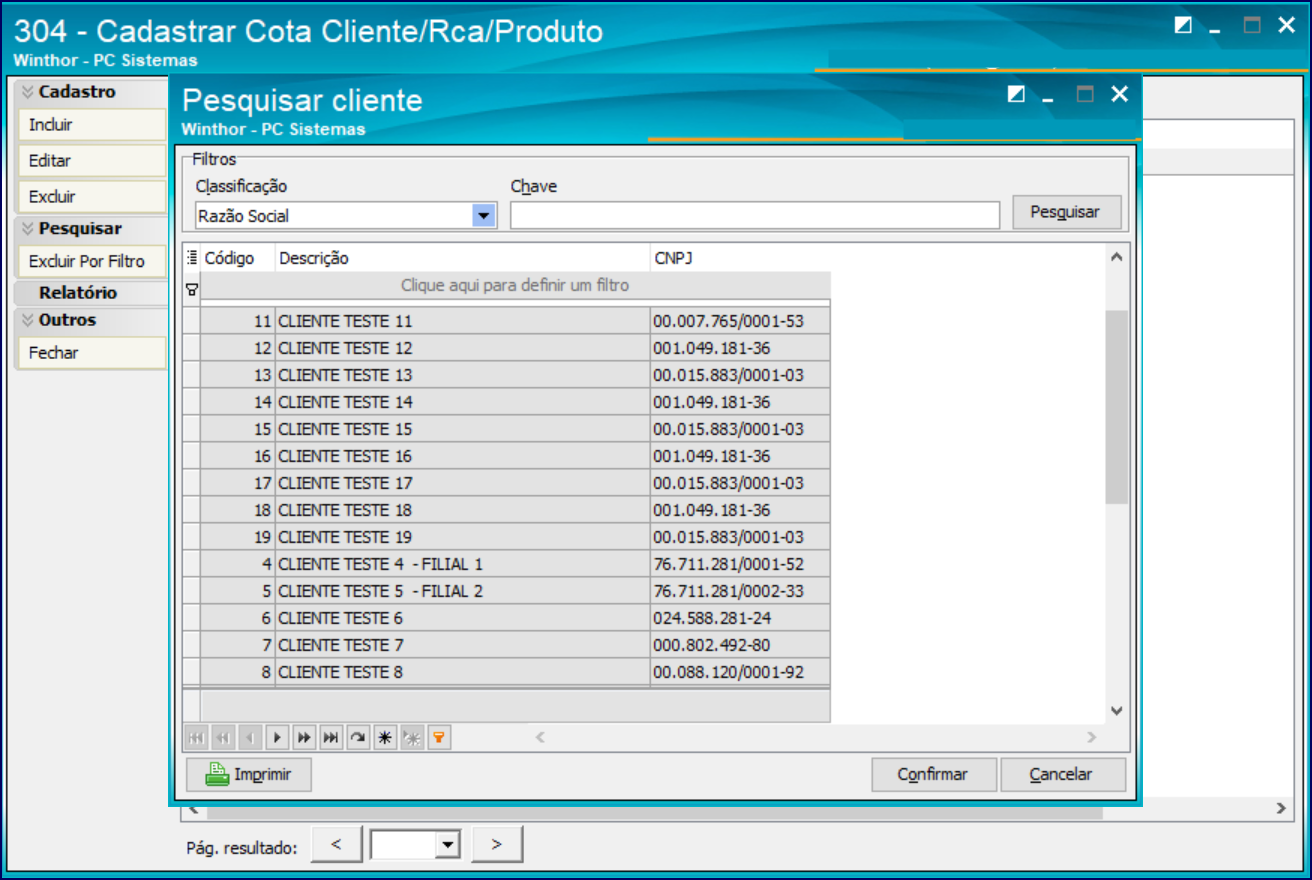Screen dimensions: 1312x880
Task: Click CNPJ cell 024.588.281-24
Action: click(740, 618)
